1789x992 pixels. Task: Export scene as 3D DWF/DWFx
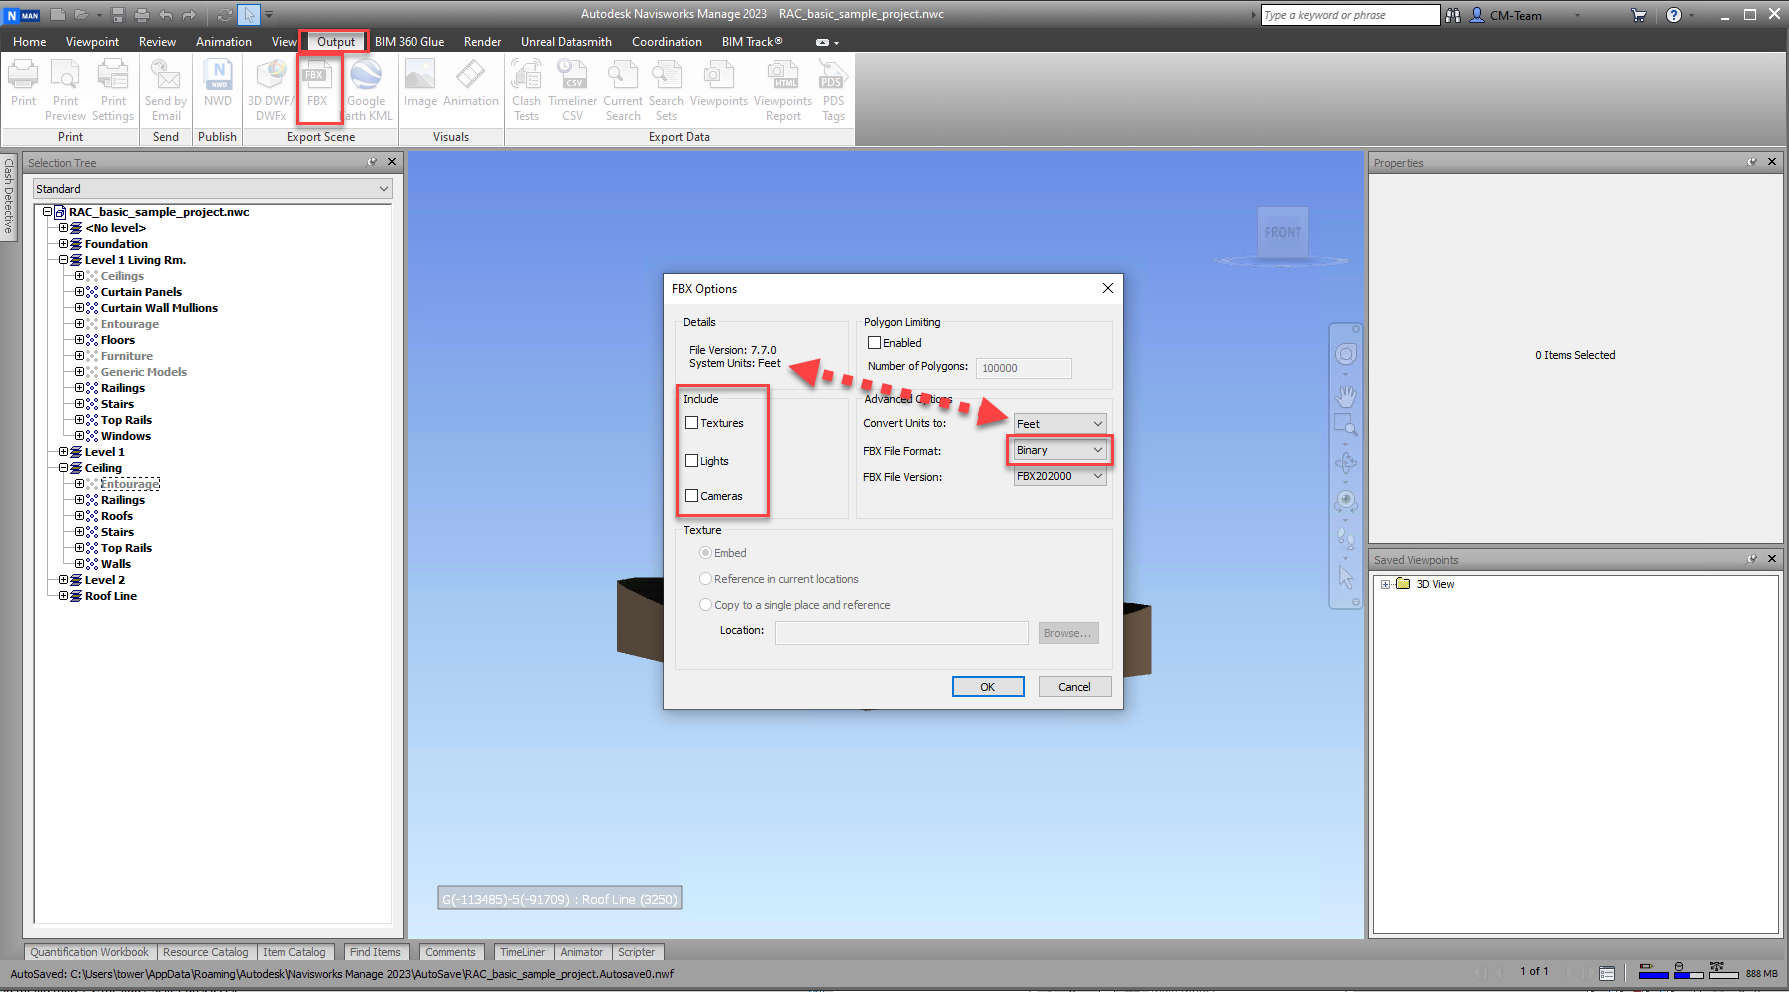(271, 90)
